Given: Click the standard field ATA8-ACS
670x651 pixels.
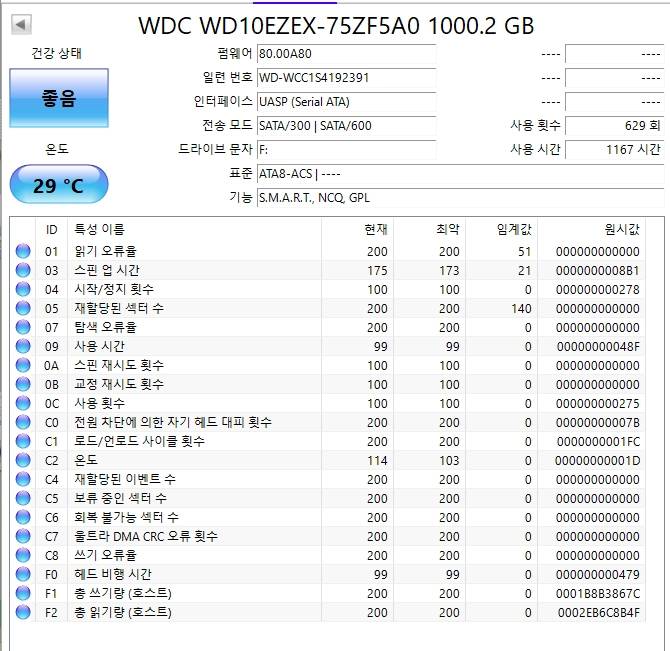Looking at the screenshot, I should click(460, 174).
